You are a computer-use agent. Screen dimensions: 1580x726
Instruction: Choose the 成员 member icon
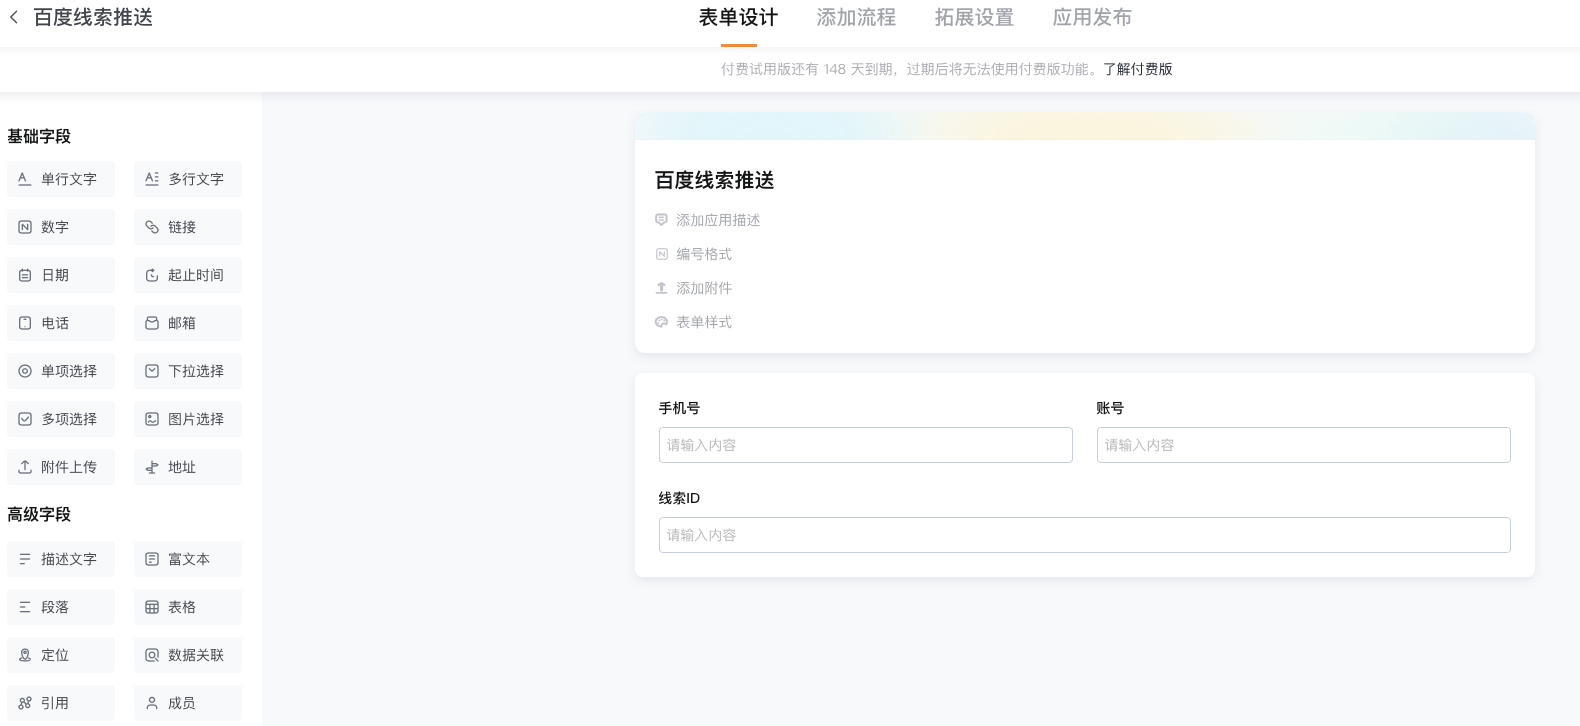pyautogui.click(x=152, y=703)
